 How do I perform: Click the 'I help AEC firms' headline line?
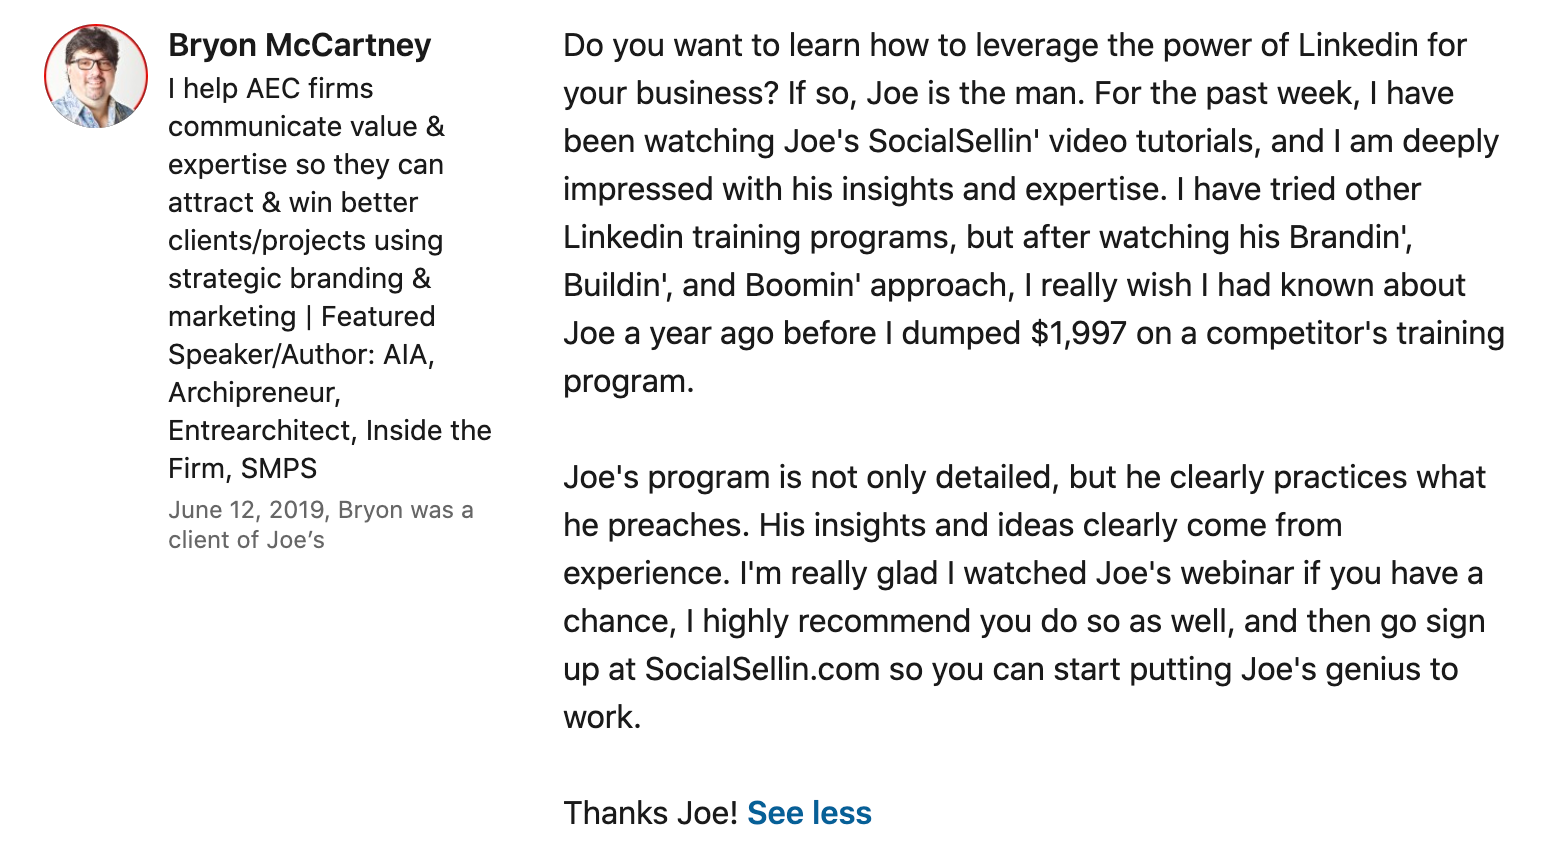tap(270, 89)
